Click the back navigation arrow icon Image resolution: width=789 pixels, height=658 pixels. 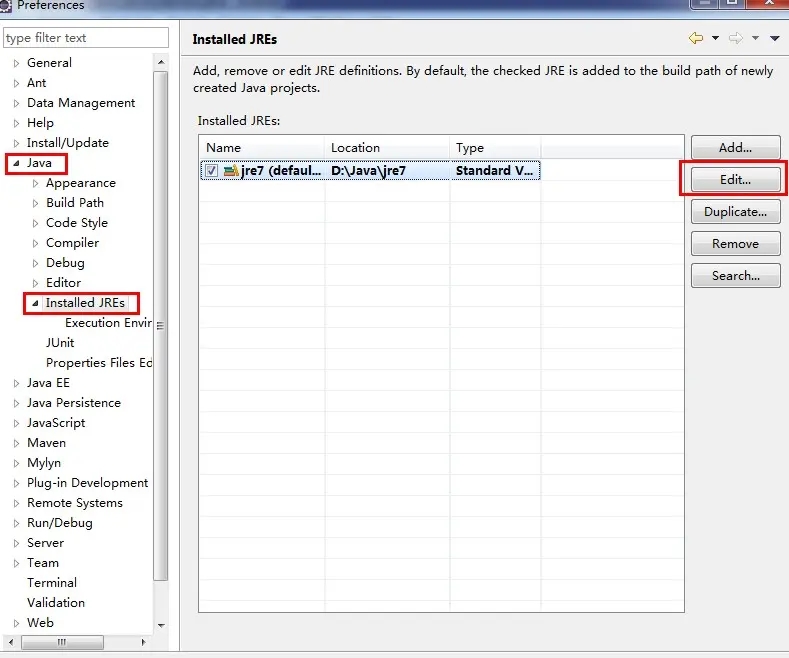point(696,39)
